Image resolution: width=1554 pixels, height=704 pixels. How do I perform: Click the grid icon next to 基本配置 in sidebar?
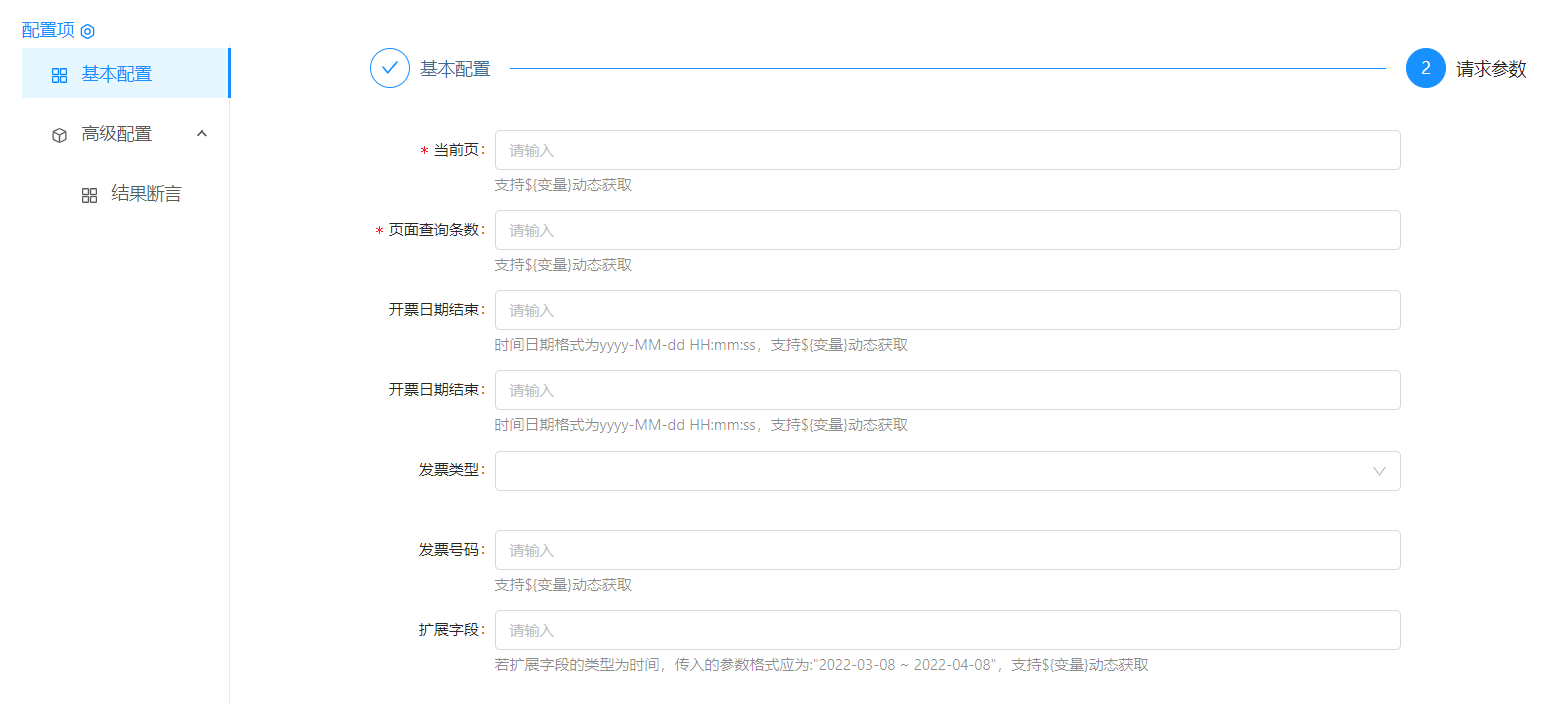click(59, 75)
